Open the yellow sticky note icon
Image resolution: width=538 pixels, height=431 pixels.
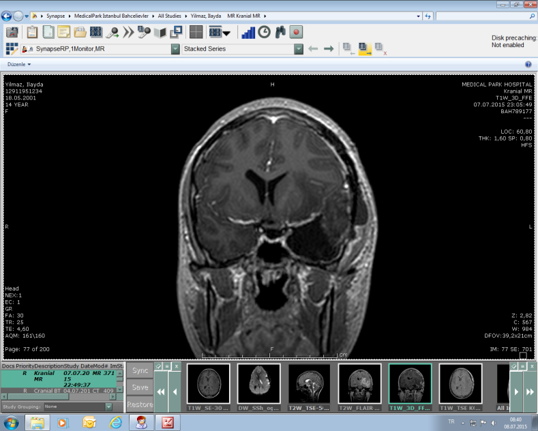pos(64,32)
